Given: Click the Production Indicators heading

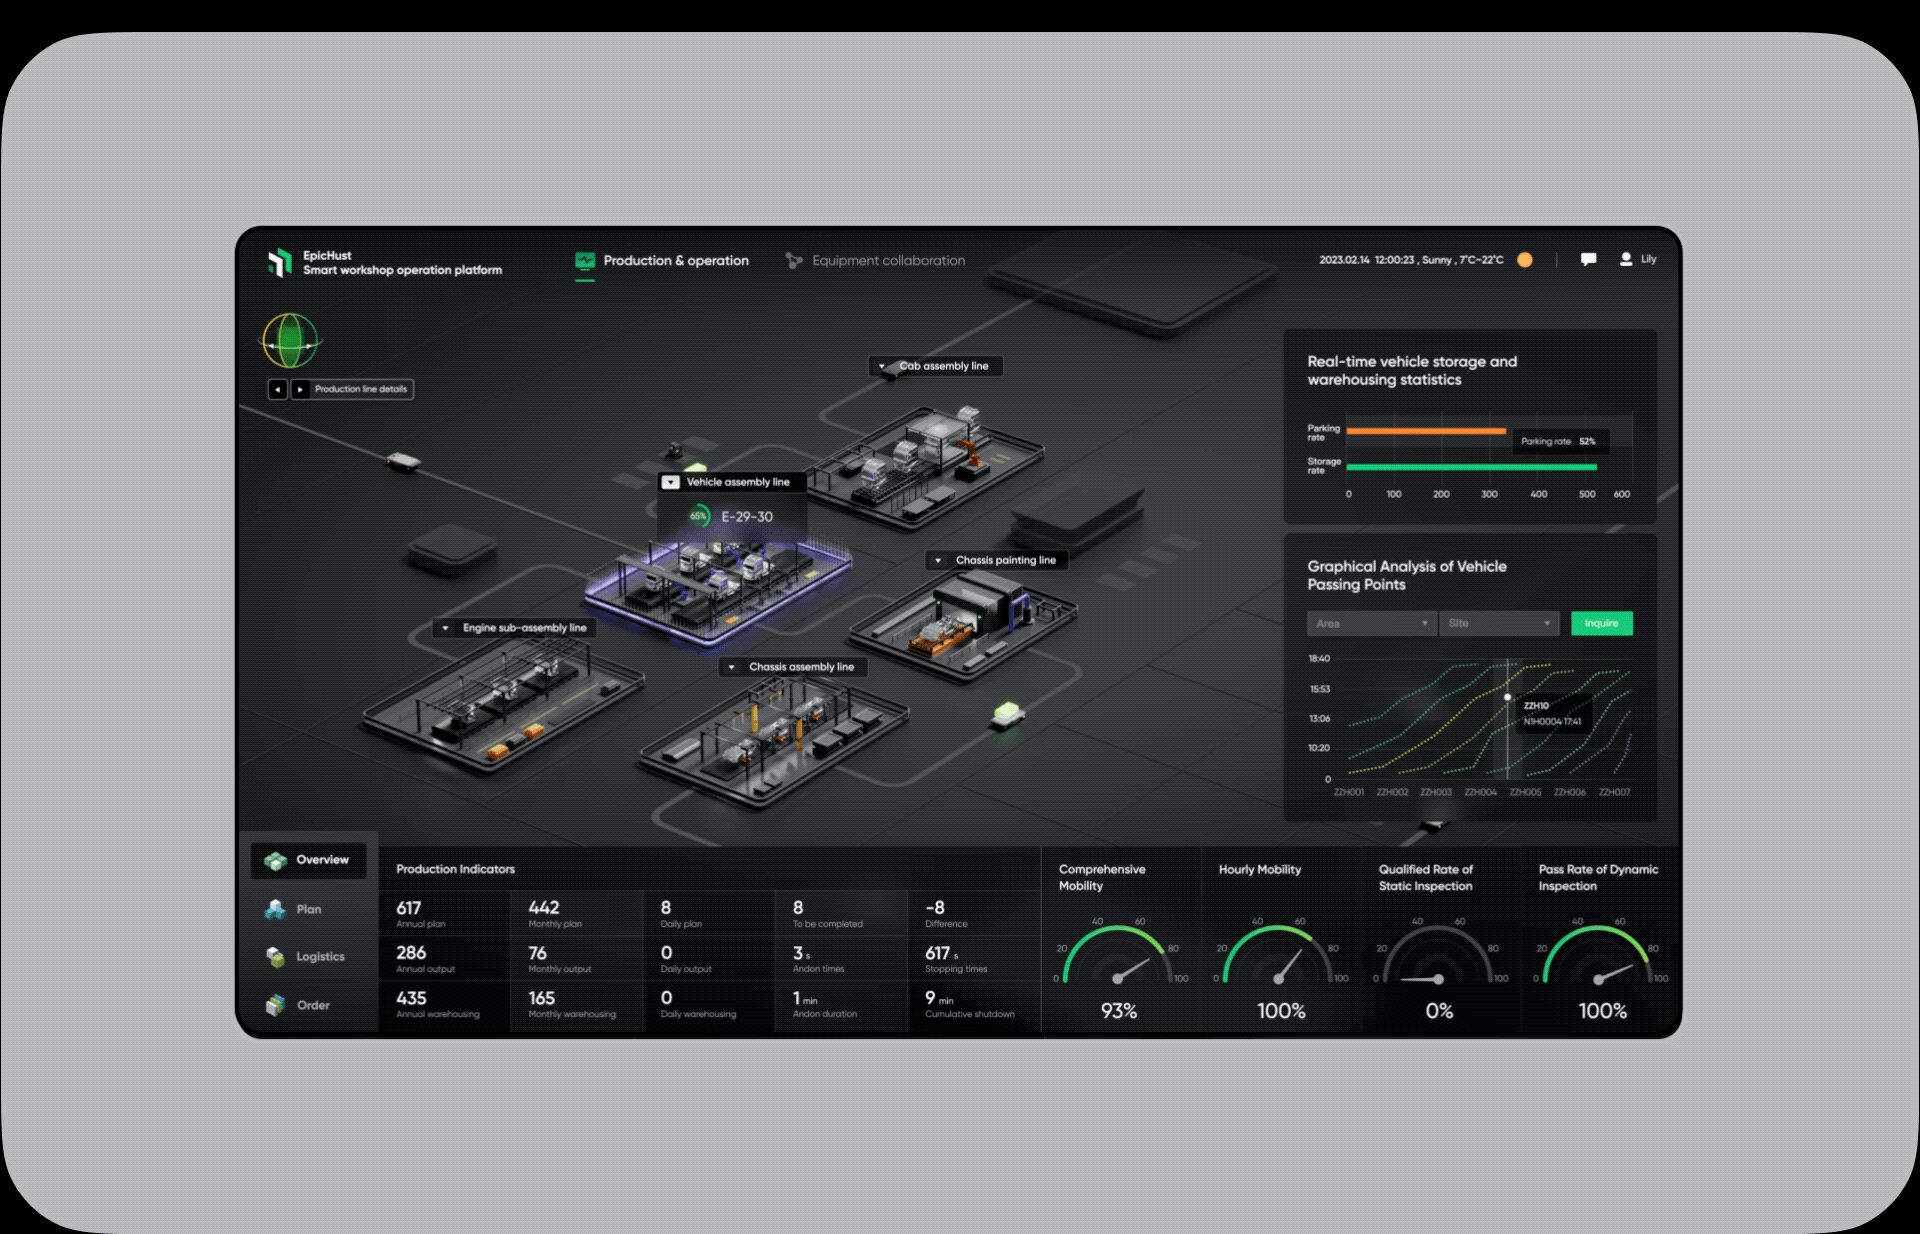Looking at the screenshot, I should click(456, 869).
